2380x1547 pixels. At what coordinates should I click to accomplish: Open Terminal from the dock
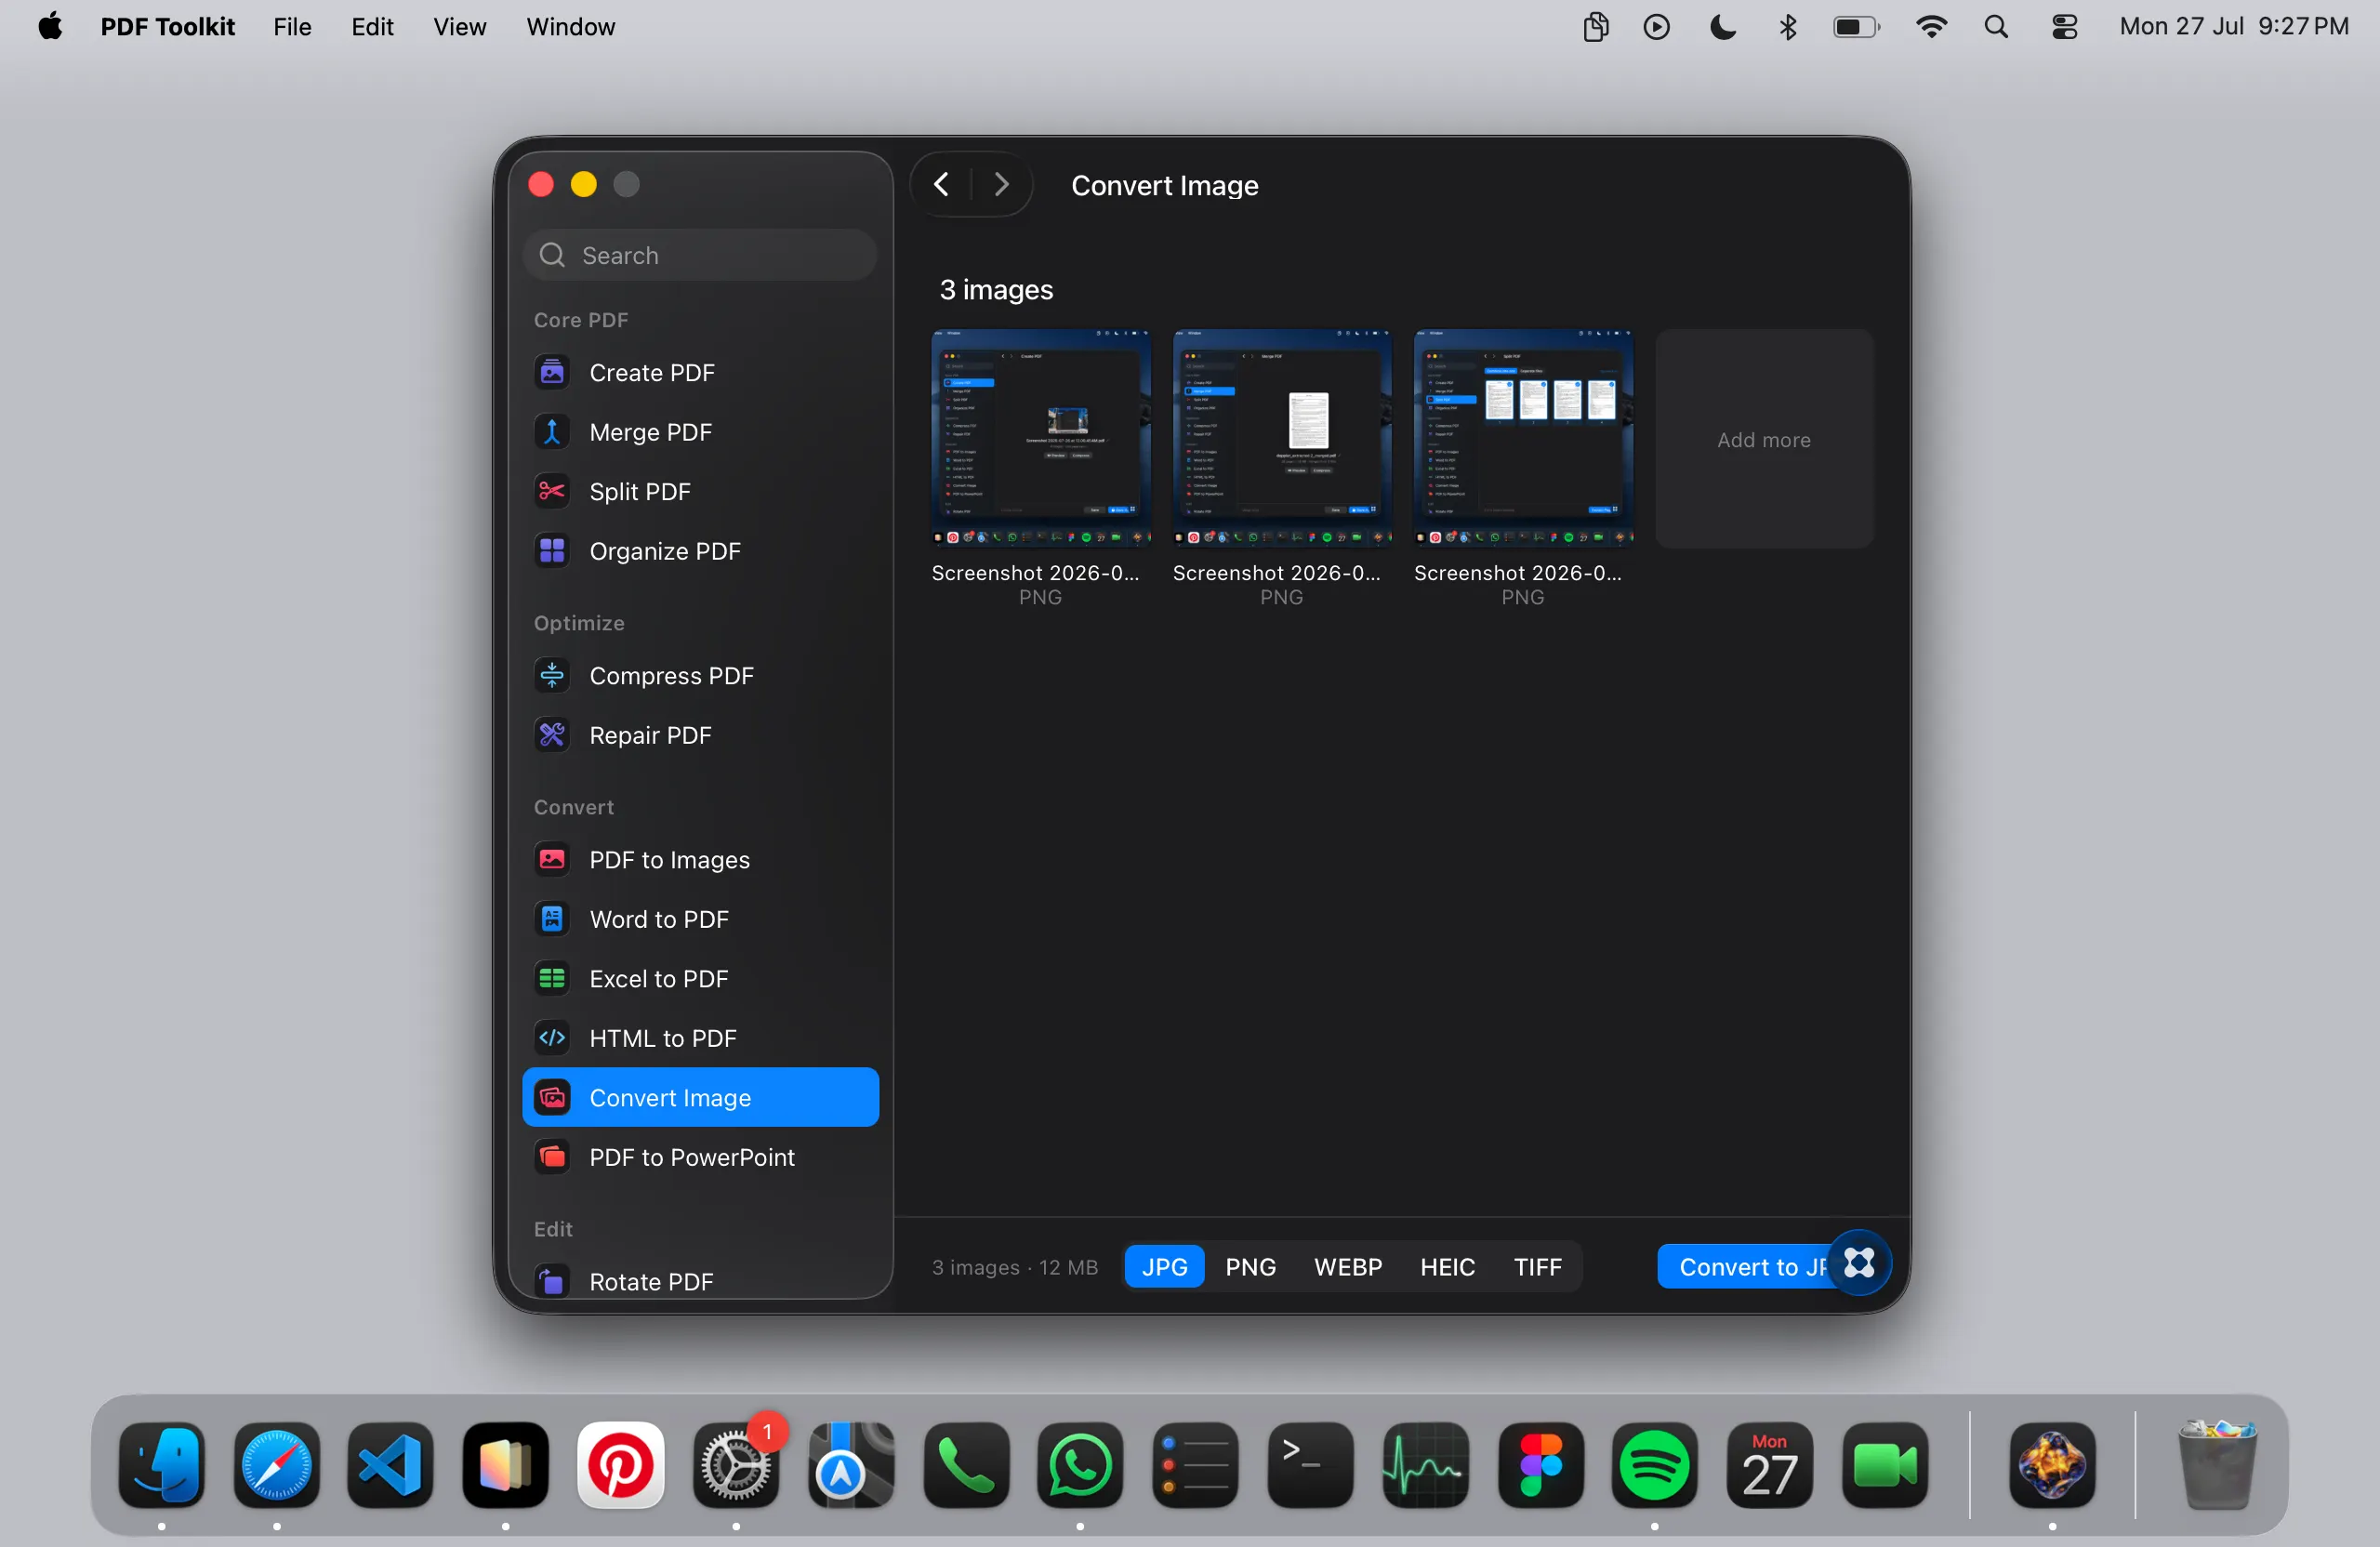click(x=1310, y=1465)
